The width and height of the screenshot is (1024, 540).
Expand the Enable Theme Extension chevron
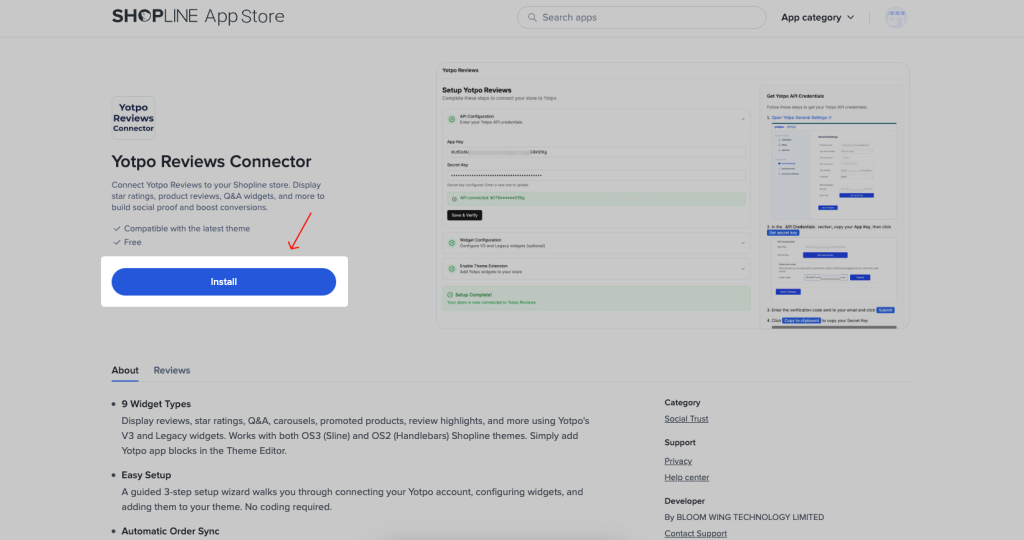pos(743,268)
